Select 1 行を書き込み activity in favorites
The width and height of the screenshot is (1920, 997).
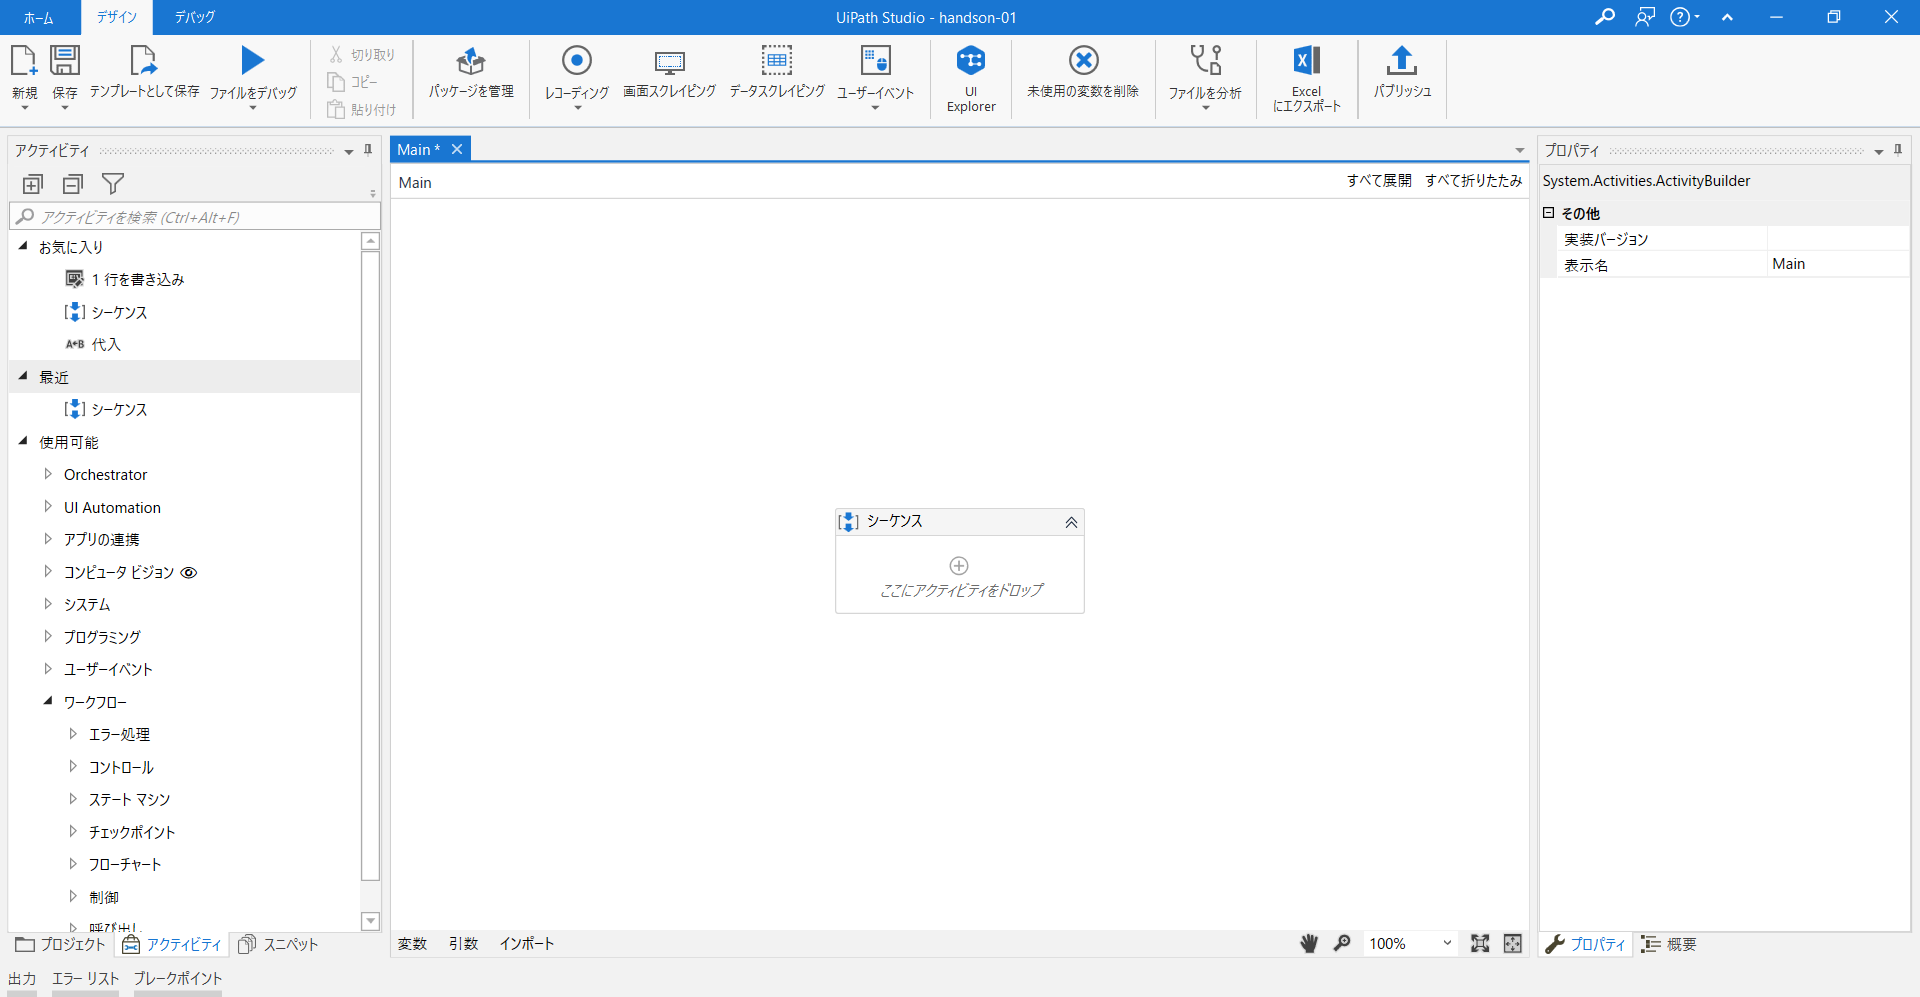[127, 279]
